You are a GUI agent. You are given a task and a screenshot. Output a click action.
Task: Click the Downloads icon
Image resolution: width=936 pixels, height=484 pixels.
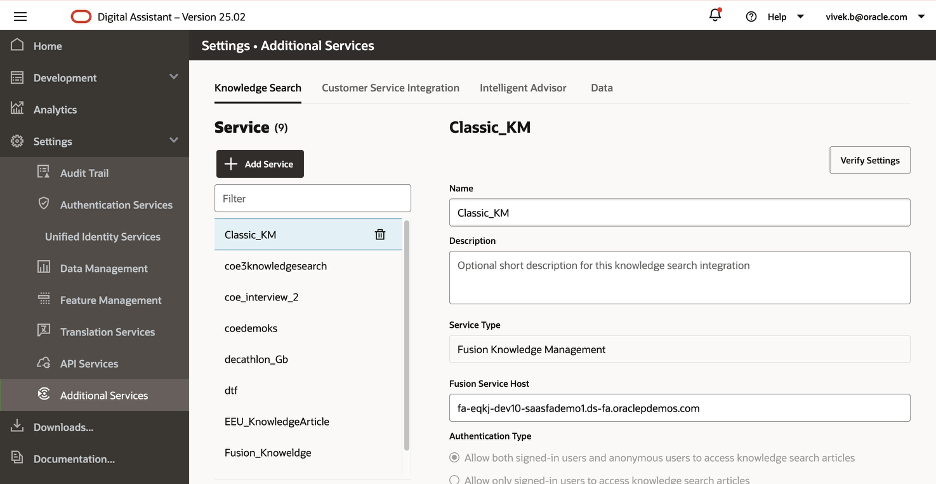(17, 426)
